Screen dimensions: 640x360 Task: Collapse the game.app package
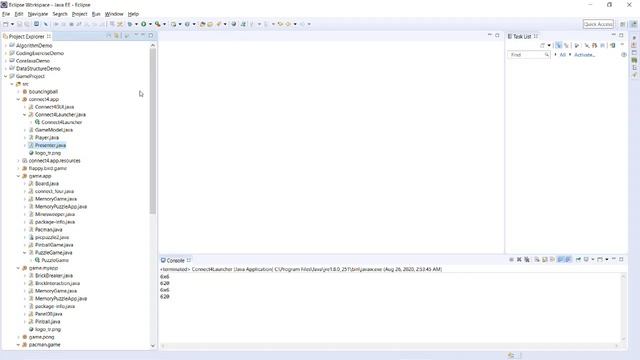18,176
